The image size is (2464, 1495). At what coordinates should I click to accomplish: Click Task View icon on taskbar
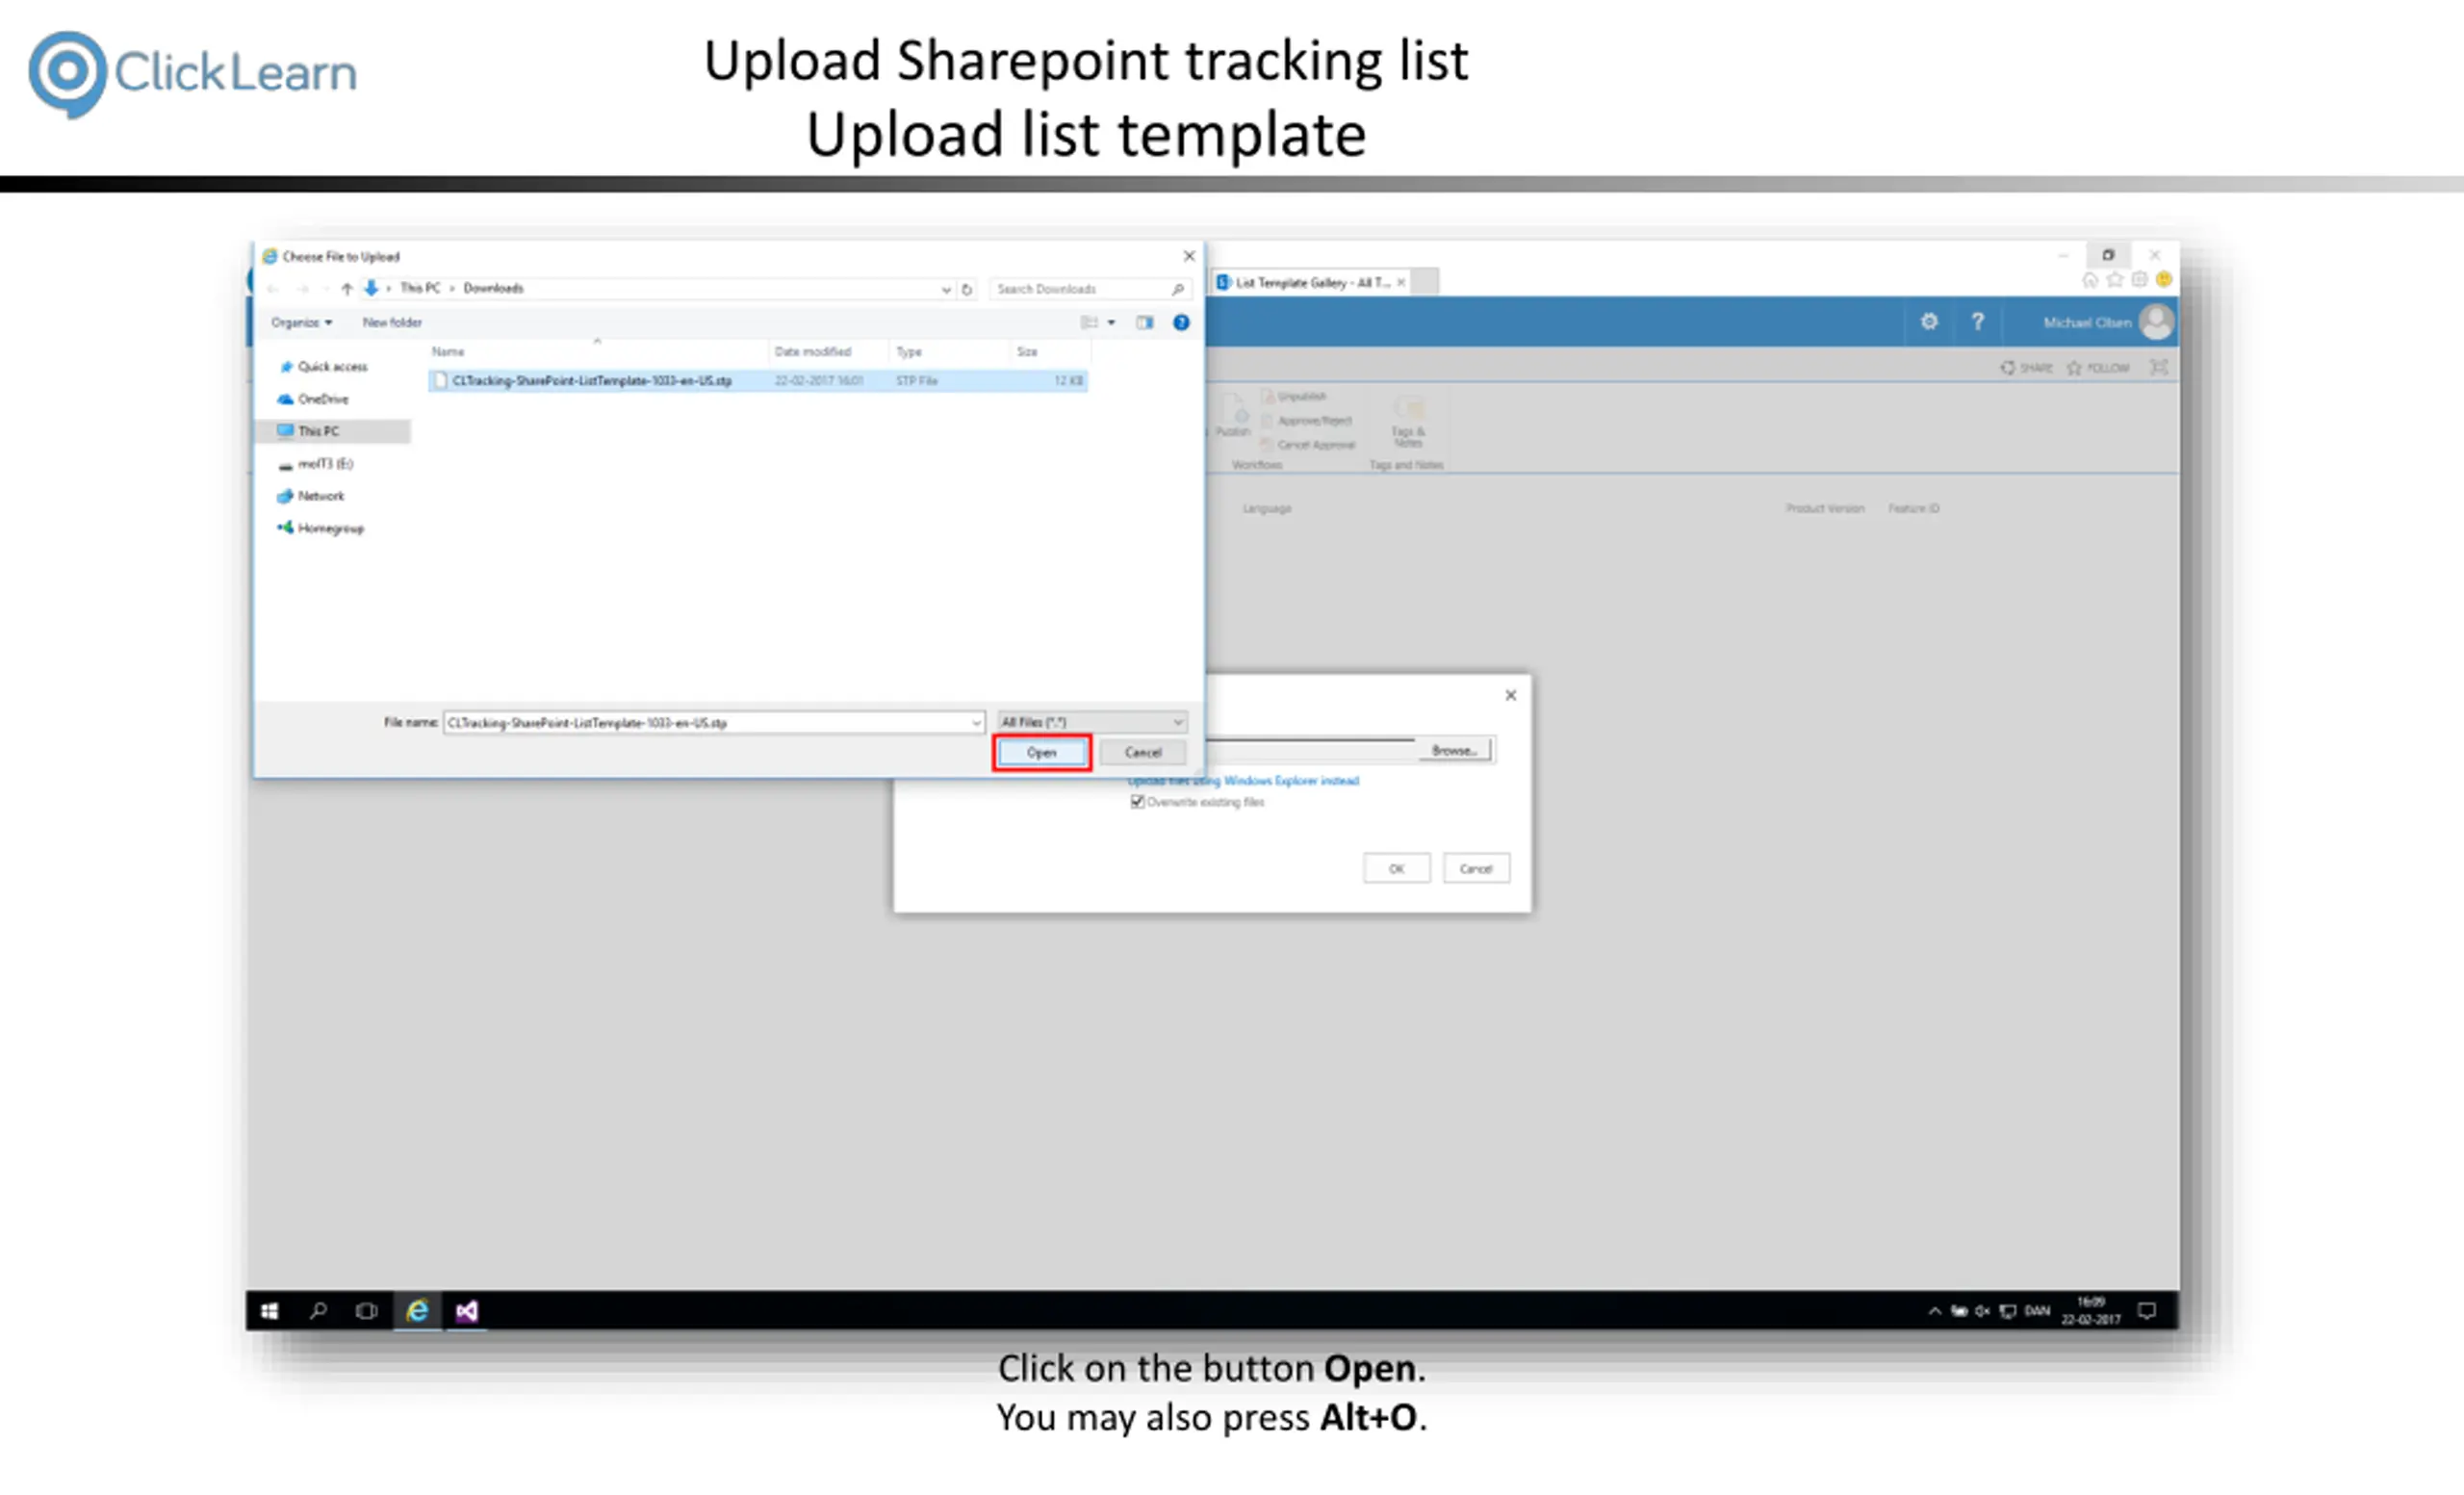click(367, 1311)
